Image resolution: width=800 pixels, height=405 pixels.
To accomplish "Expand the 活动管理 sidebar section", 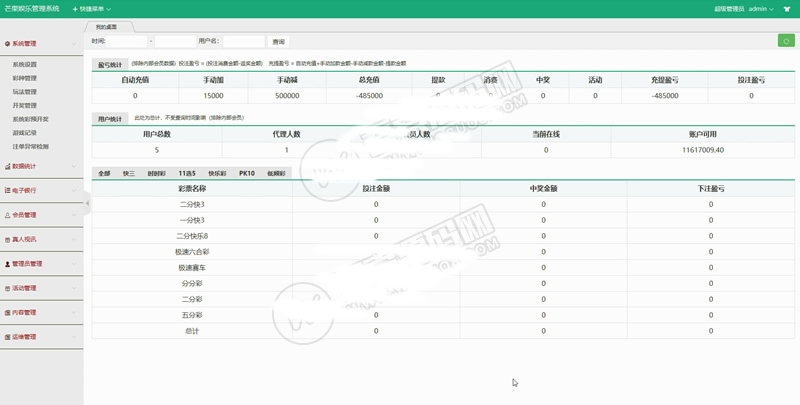I will pyautogui.click(x=40, y=288).
